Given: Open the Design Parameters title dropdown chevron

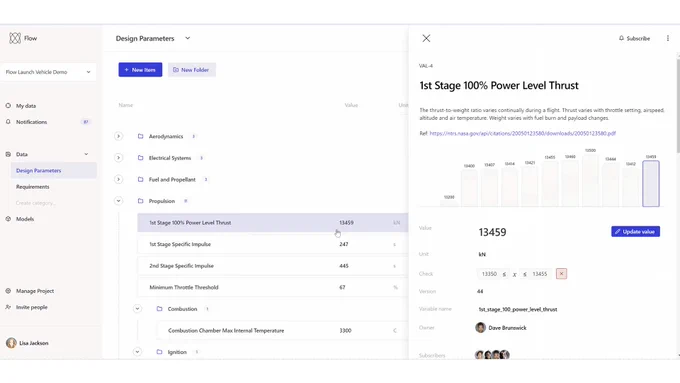Looking at the screenshot, I should [x=187, y=38].
